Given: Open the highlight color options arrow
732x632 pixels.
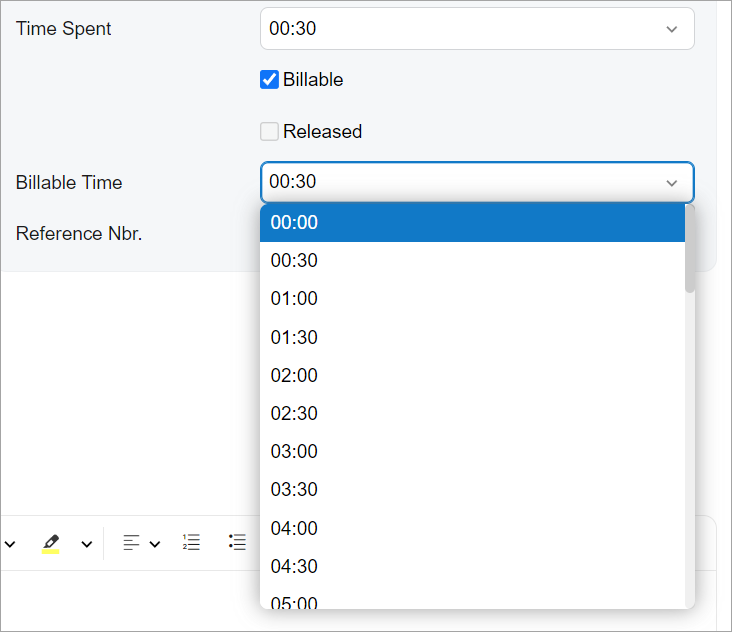Looking at the screenshot, I should (x=87, y=544).
